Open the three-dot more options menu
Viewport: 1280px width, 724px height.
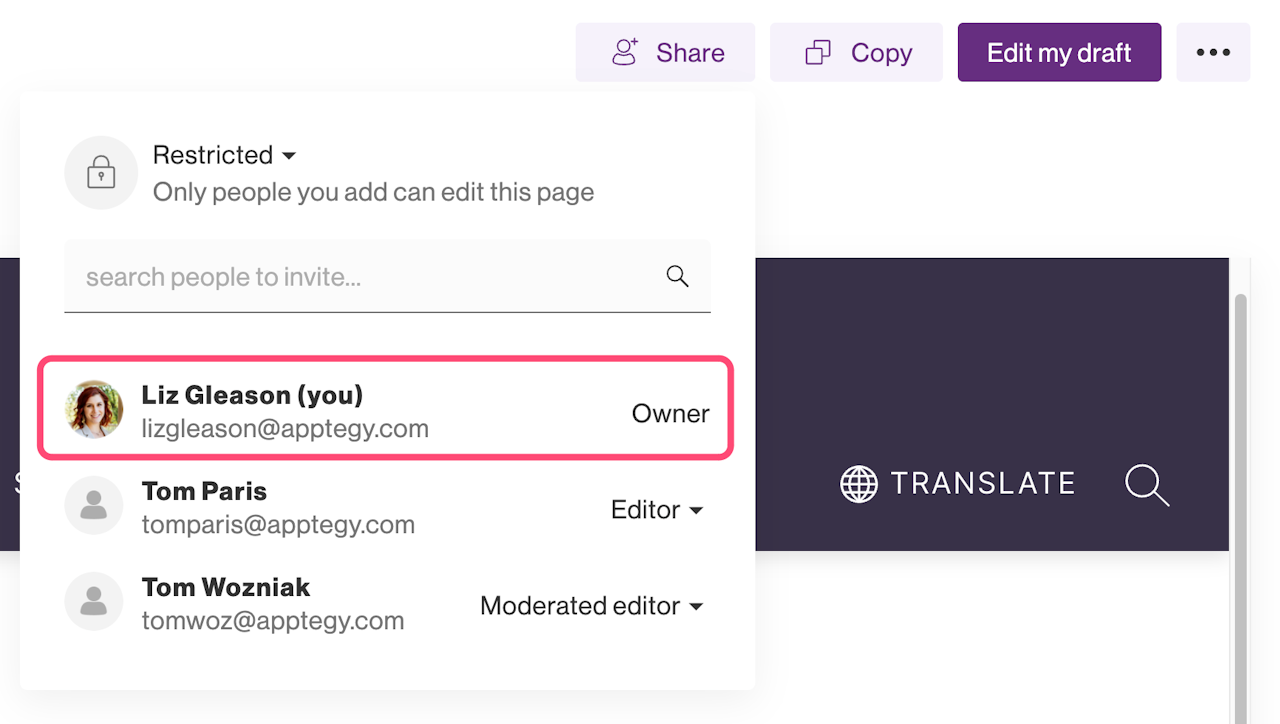point(1213,53)
